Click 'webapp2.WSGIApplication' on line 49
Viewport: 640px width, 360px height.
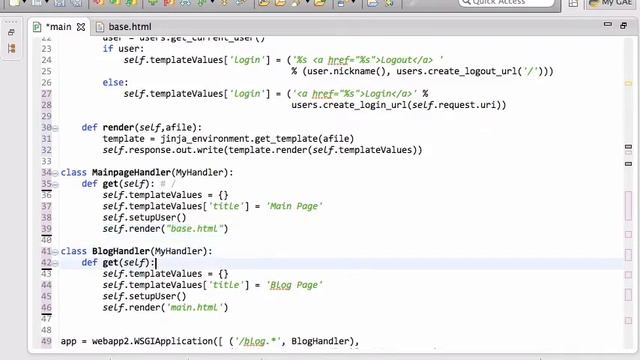(152, 341)
